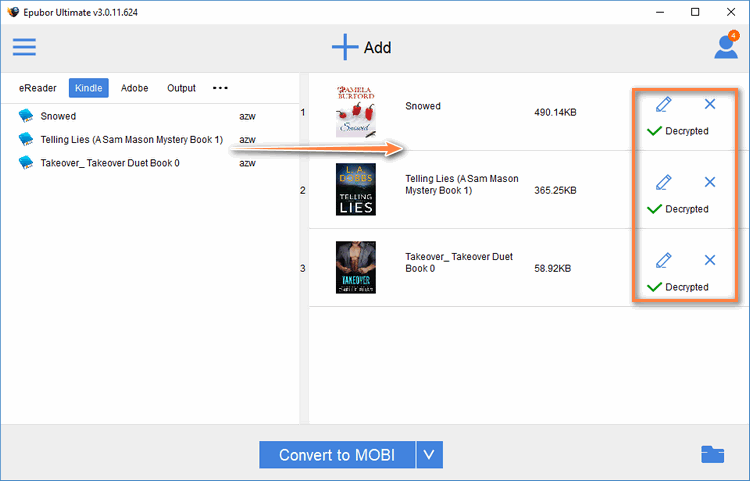
Task: Maximize the Epubor Ultimate window
Action: point(695,12)
